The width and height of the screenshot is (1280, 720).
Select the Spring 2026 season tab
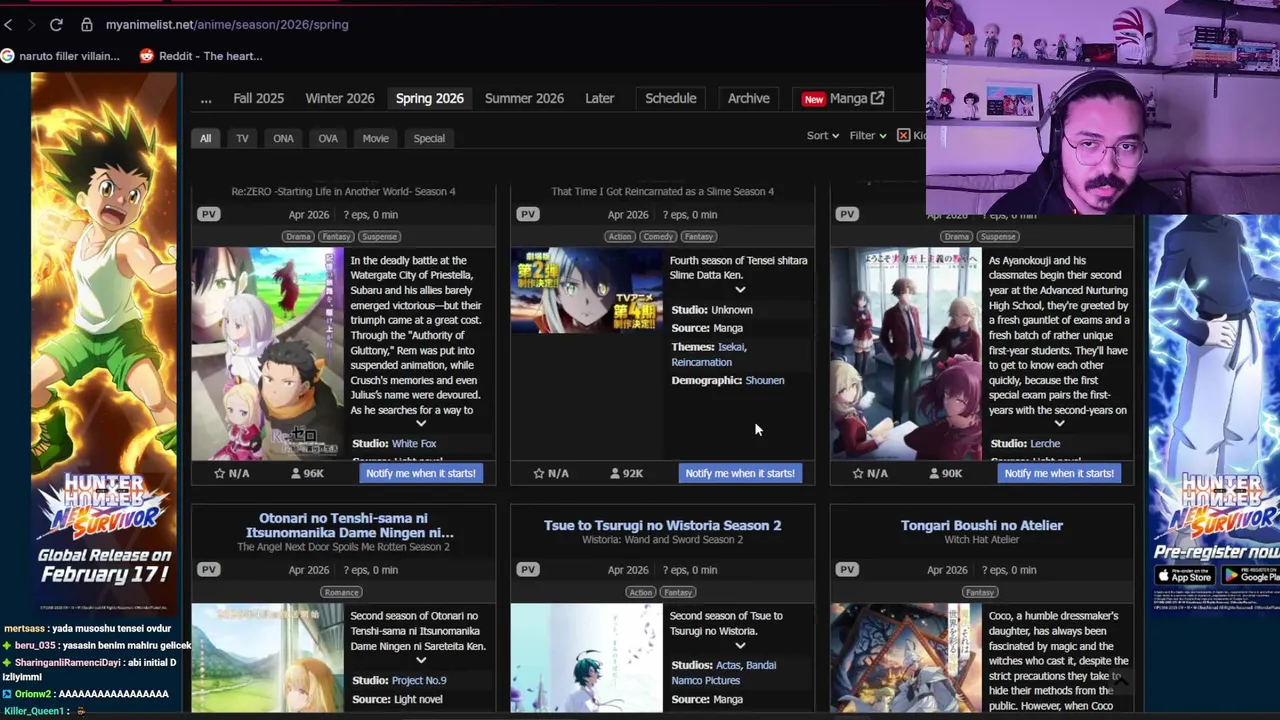point(429,99)
